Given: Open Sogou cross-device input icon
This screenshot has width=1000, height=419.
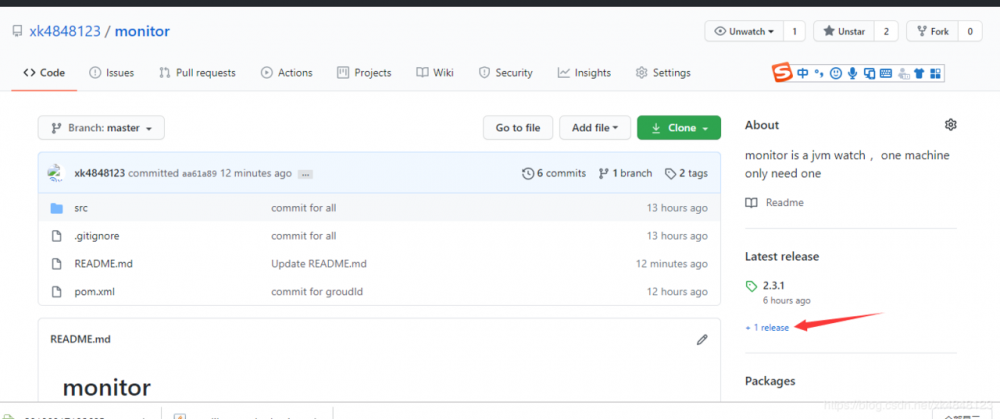Looking at the screenshot, I should pos(869,73).
